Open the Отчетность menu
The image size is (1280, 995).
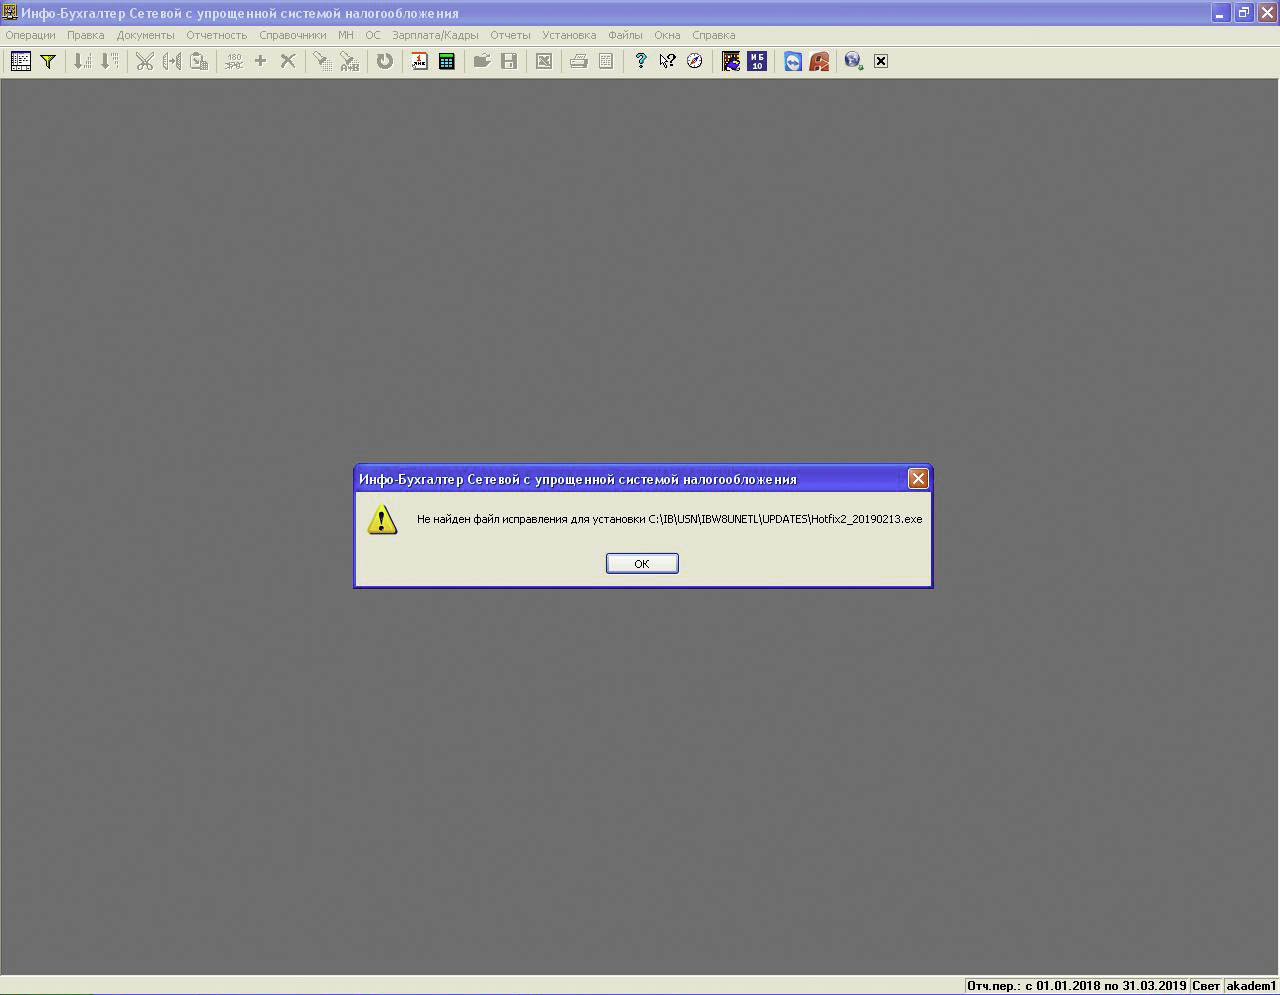[217, 35]
